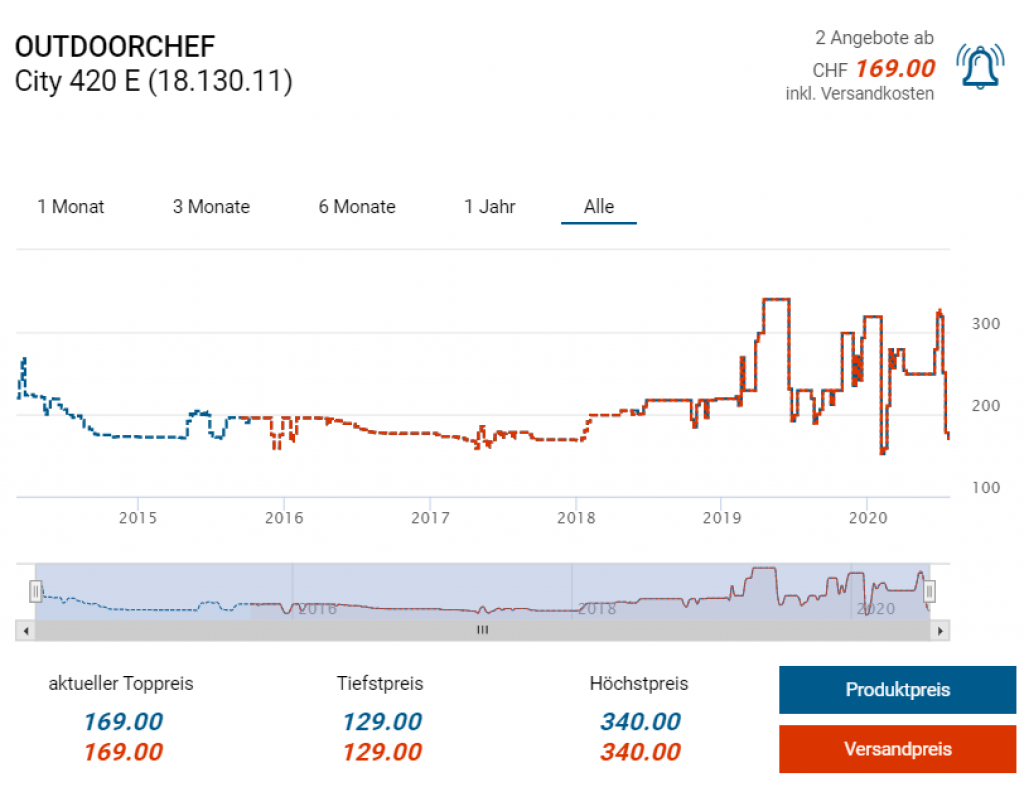
Task: Click the City 420 E model name
Action: point(153,81)
